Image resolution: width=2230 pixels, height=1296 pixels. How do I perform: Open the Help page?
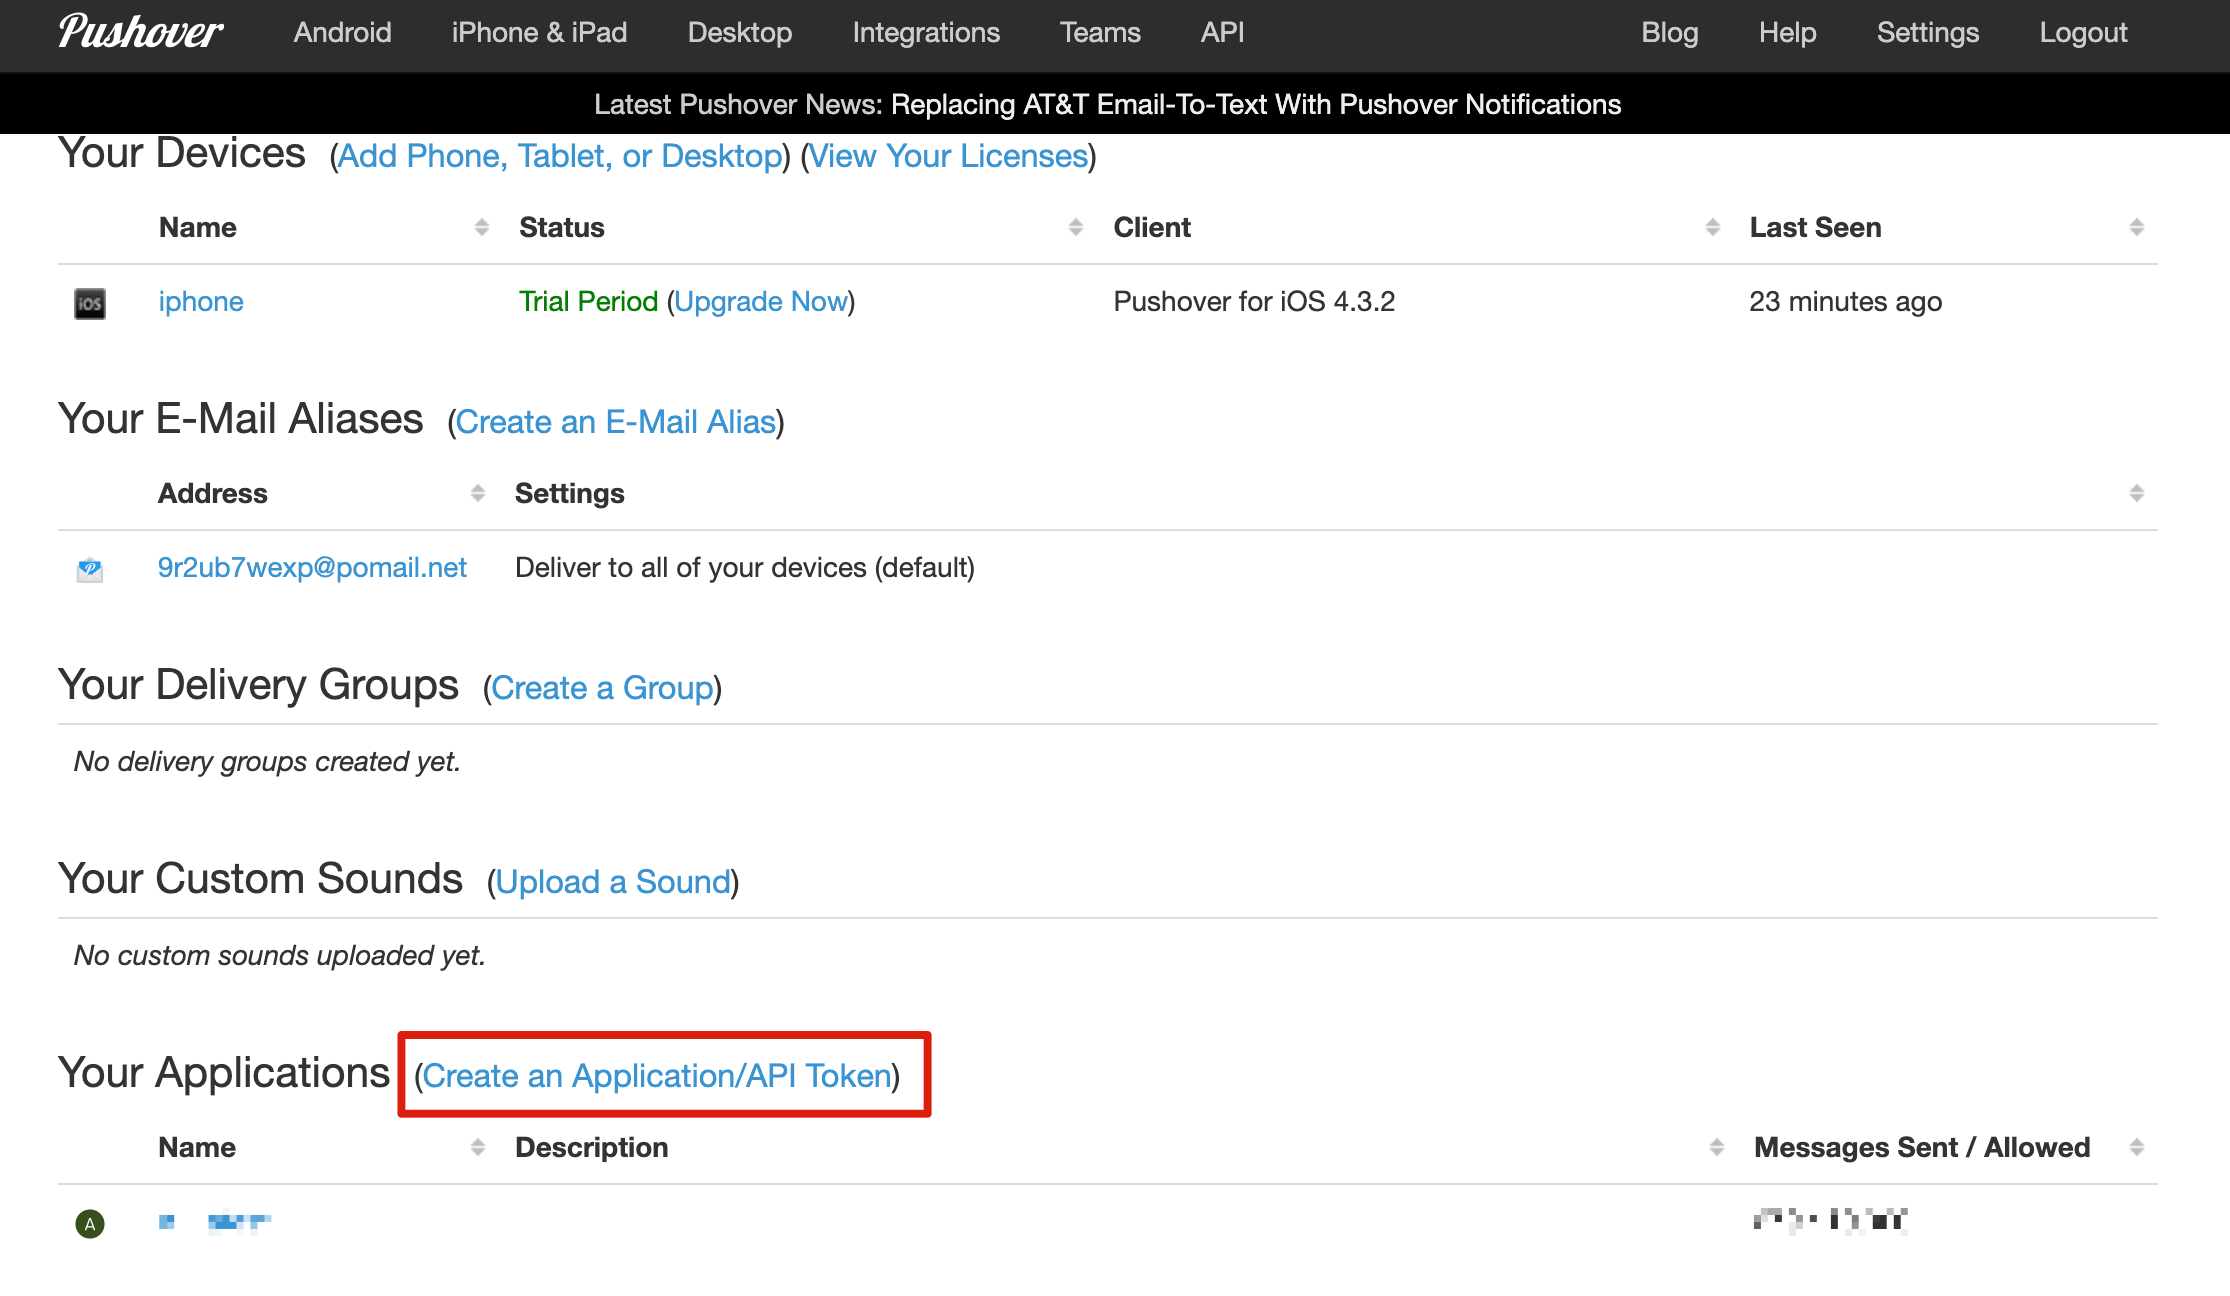[x=1788, y=32]
